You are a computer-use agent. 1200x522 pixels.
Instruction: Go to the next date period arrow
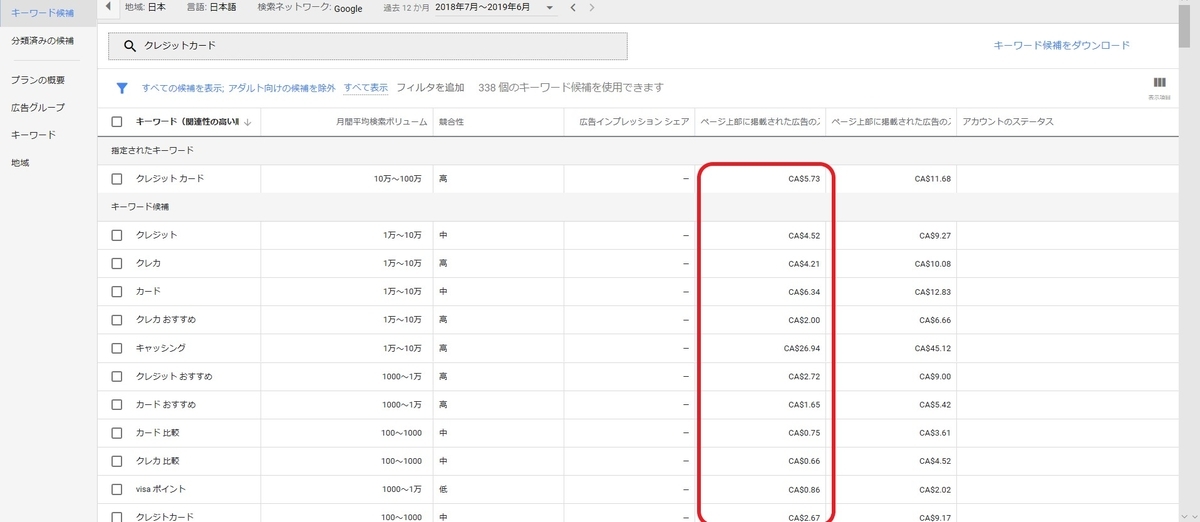pyautogui.click(x=592, y=8)
